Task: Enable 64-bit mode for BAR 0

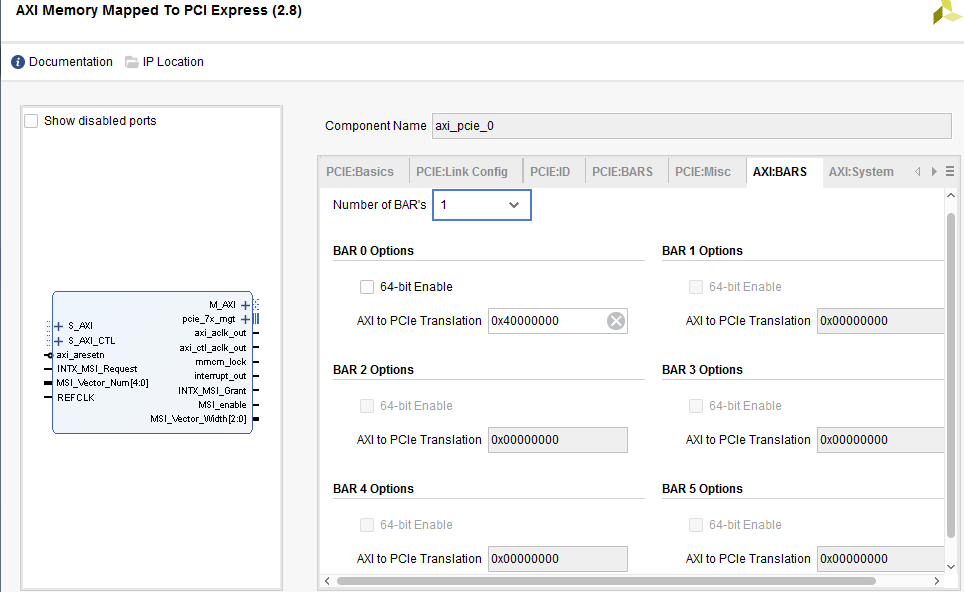Action: (x=367, y=287)
